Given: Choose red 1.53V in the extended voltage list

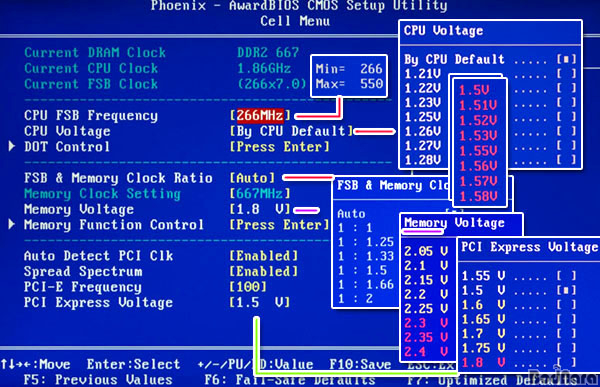Looking at the screenshot, I should (478, 136).
